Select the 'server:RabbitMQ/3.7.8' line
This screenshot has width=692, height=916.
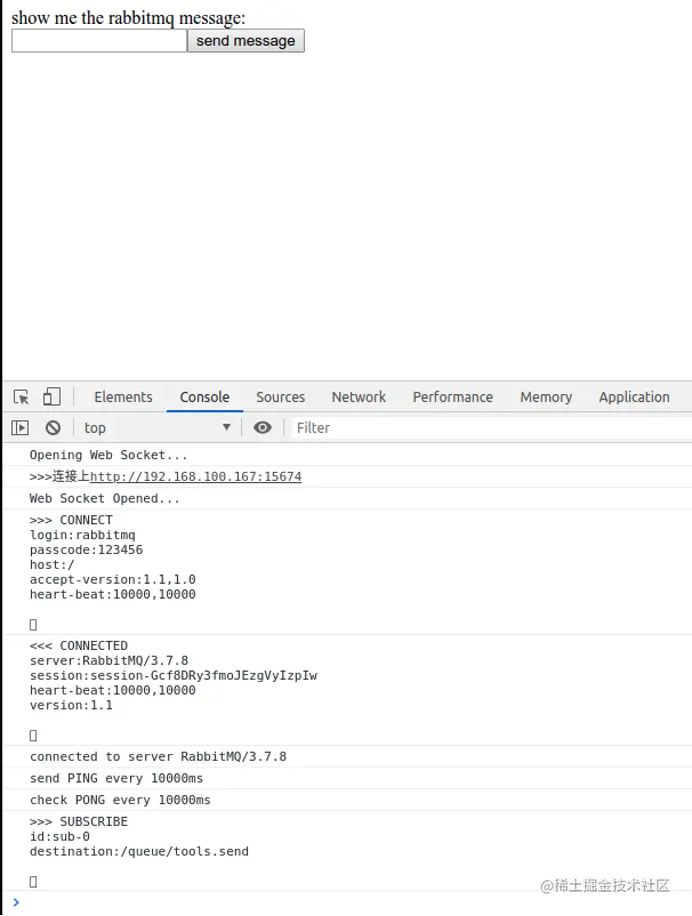[x=109, y=661]
